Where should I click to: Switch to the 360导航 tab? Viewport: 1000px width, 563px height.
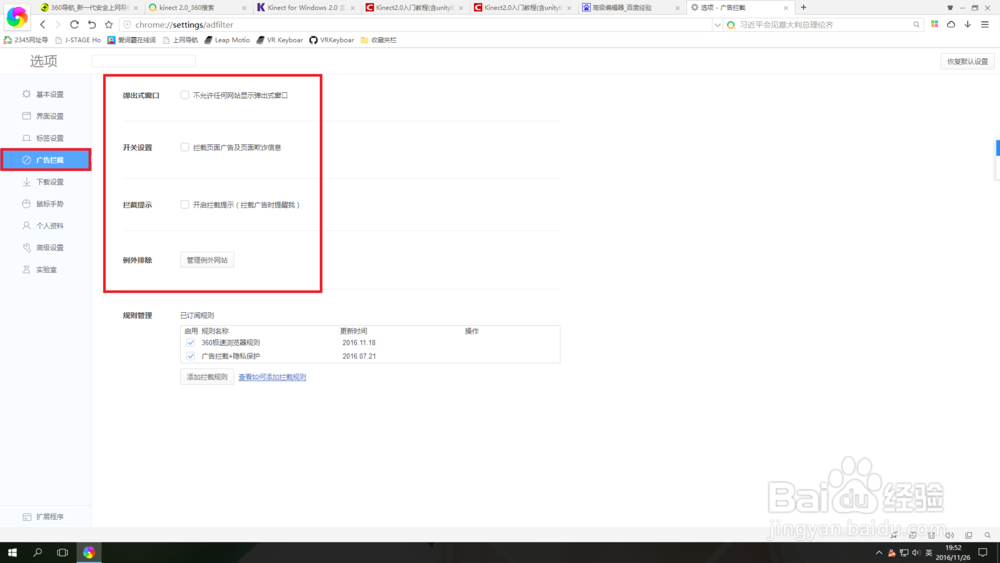(88, 8)
